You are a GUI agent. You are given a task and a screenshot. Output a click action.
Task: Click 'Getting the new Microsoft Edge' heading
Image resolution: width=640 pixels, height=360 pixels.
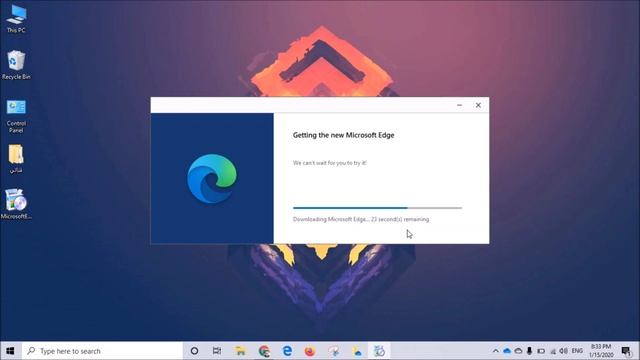(x=343, y=135)
